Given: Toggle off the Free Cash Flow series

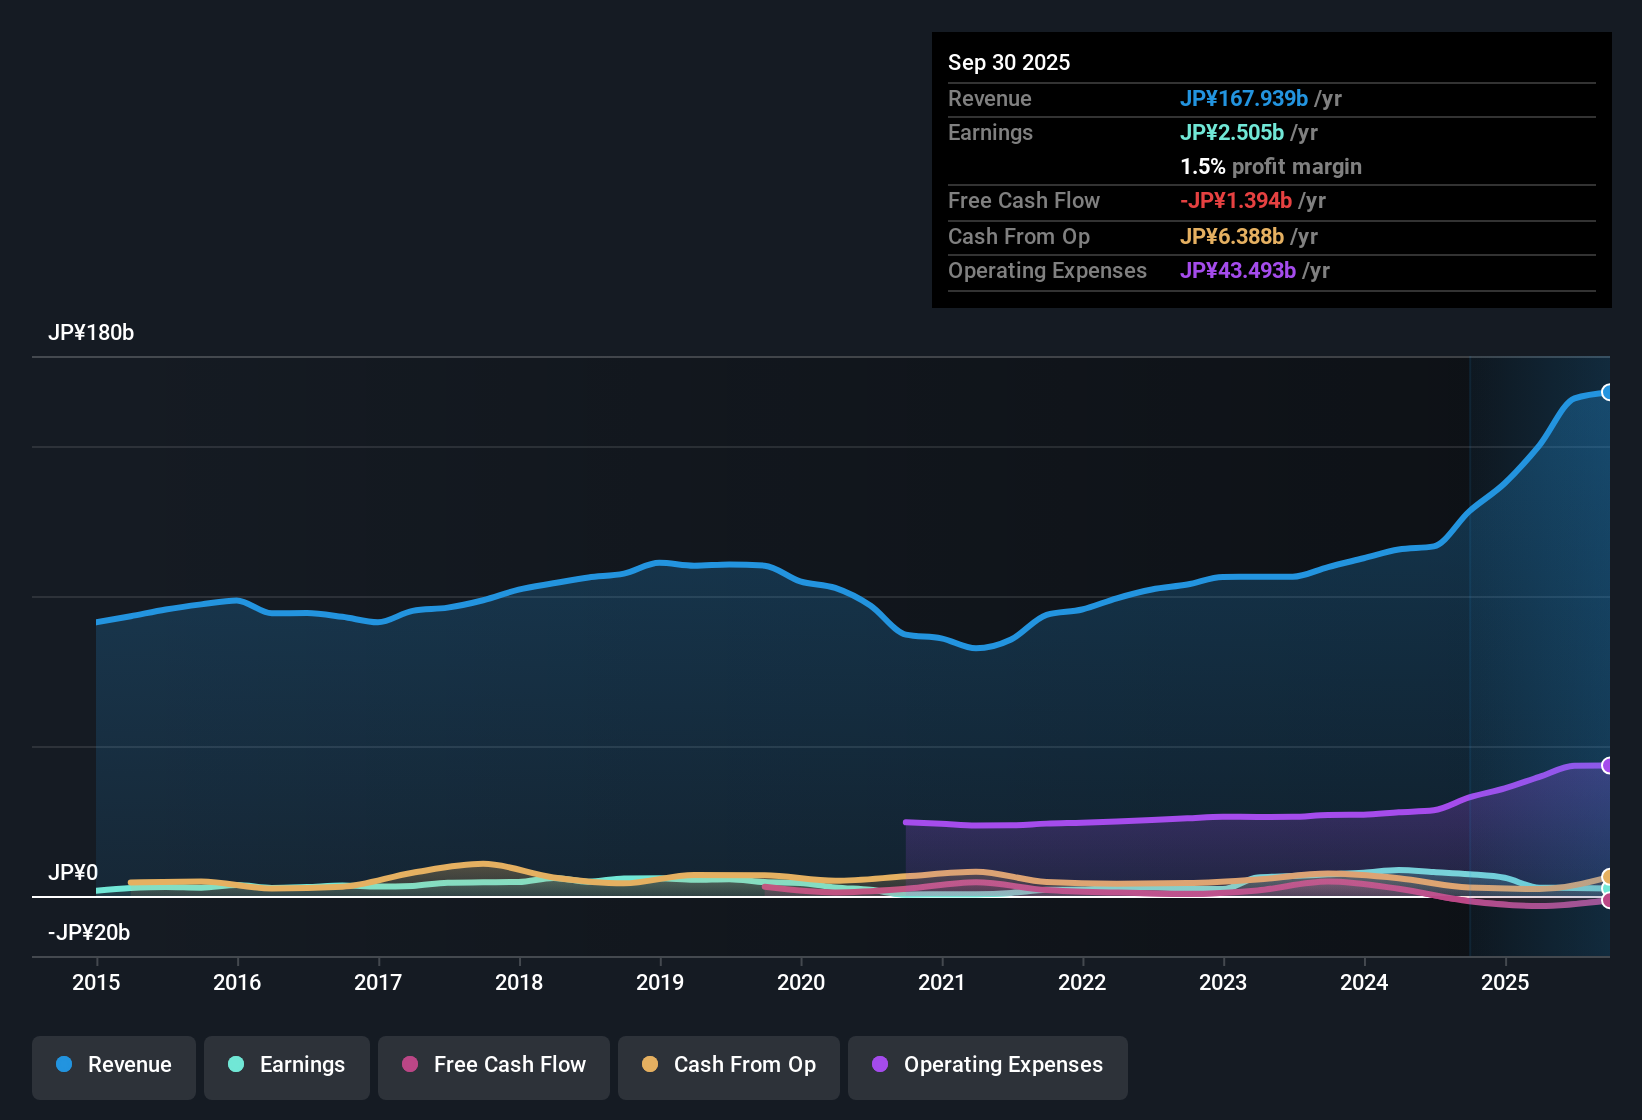Looking at the screenshot, I should (493, 1065).
